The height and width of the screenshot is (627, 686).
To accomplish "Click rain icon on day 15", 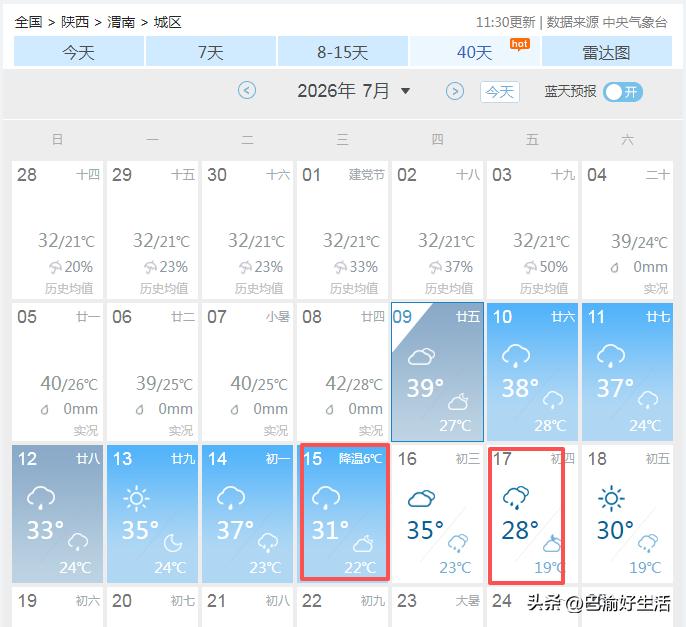I will pyautogui.click(x=326, y=497).
